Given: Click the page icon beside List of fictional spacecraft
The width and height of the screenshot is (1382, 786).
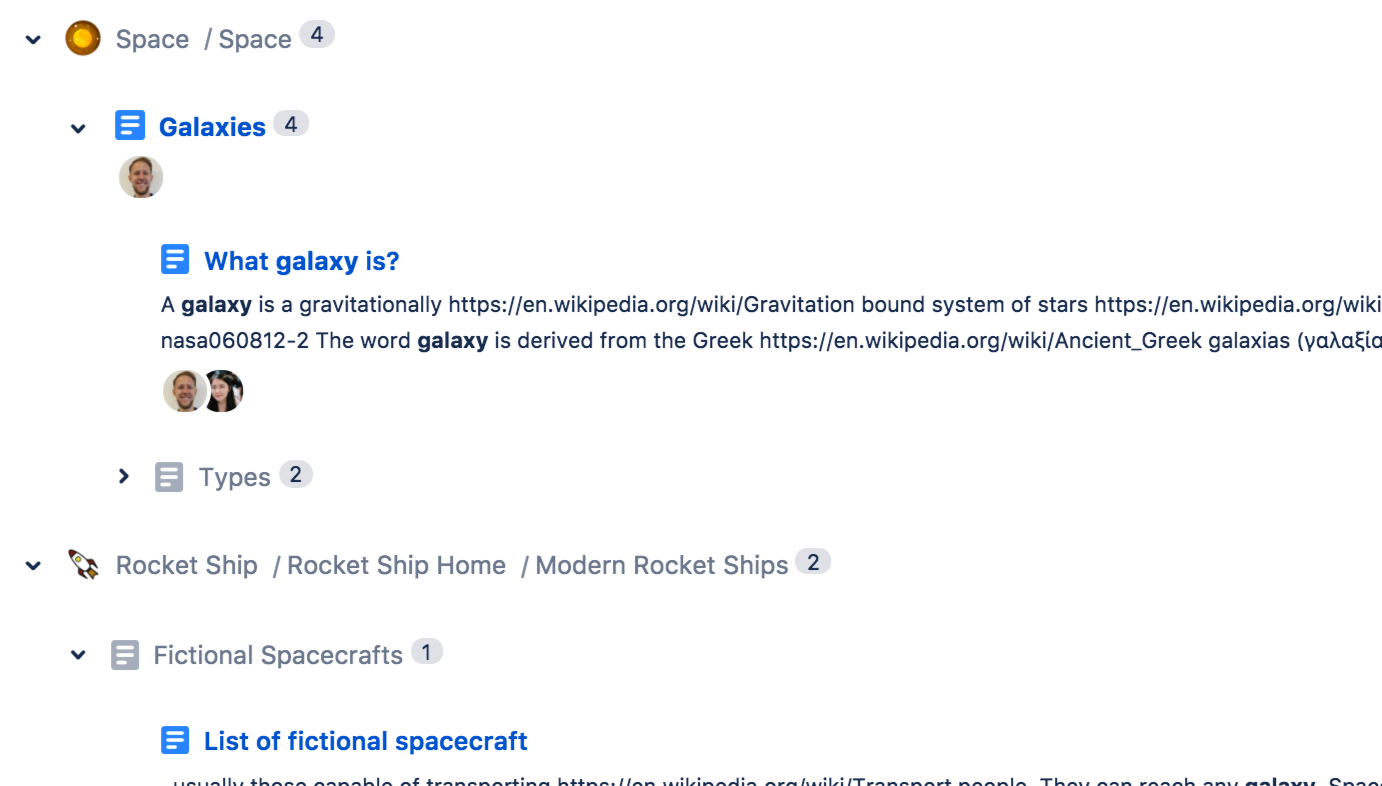Looking at the screenshot, I should tap(175, 739).
